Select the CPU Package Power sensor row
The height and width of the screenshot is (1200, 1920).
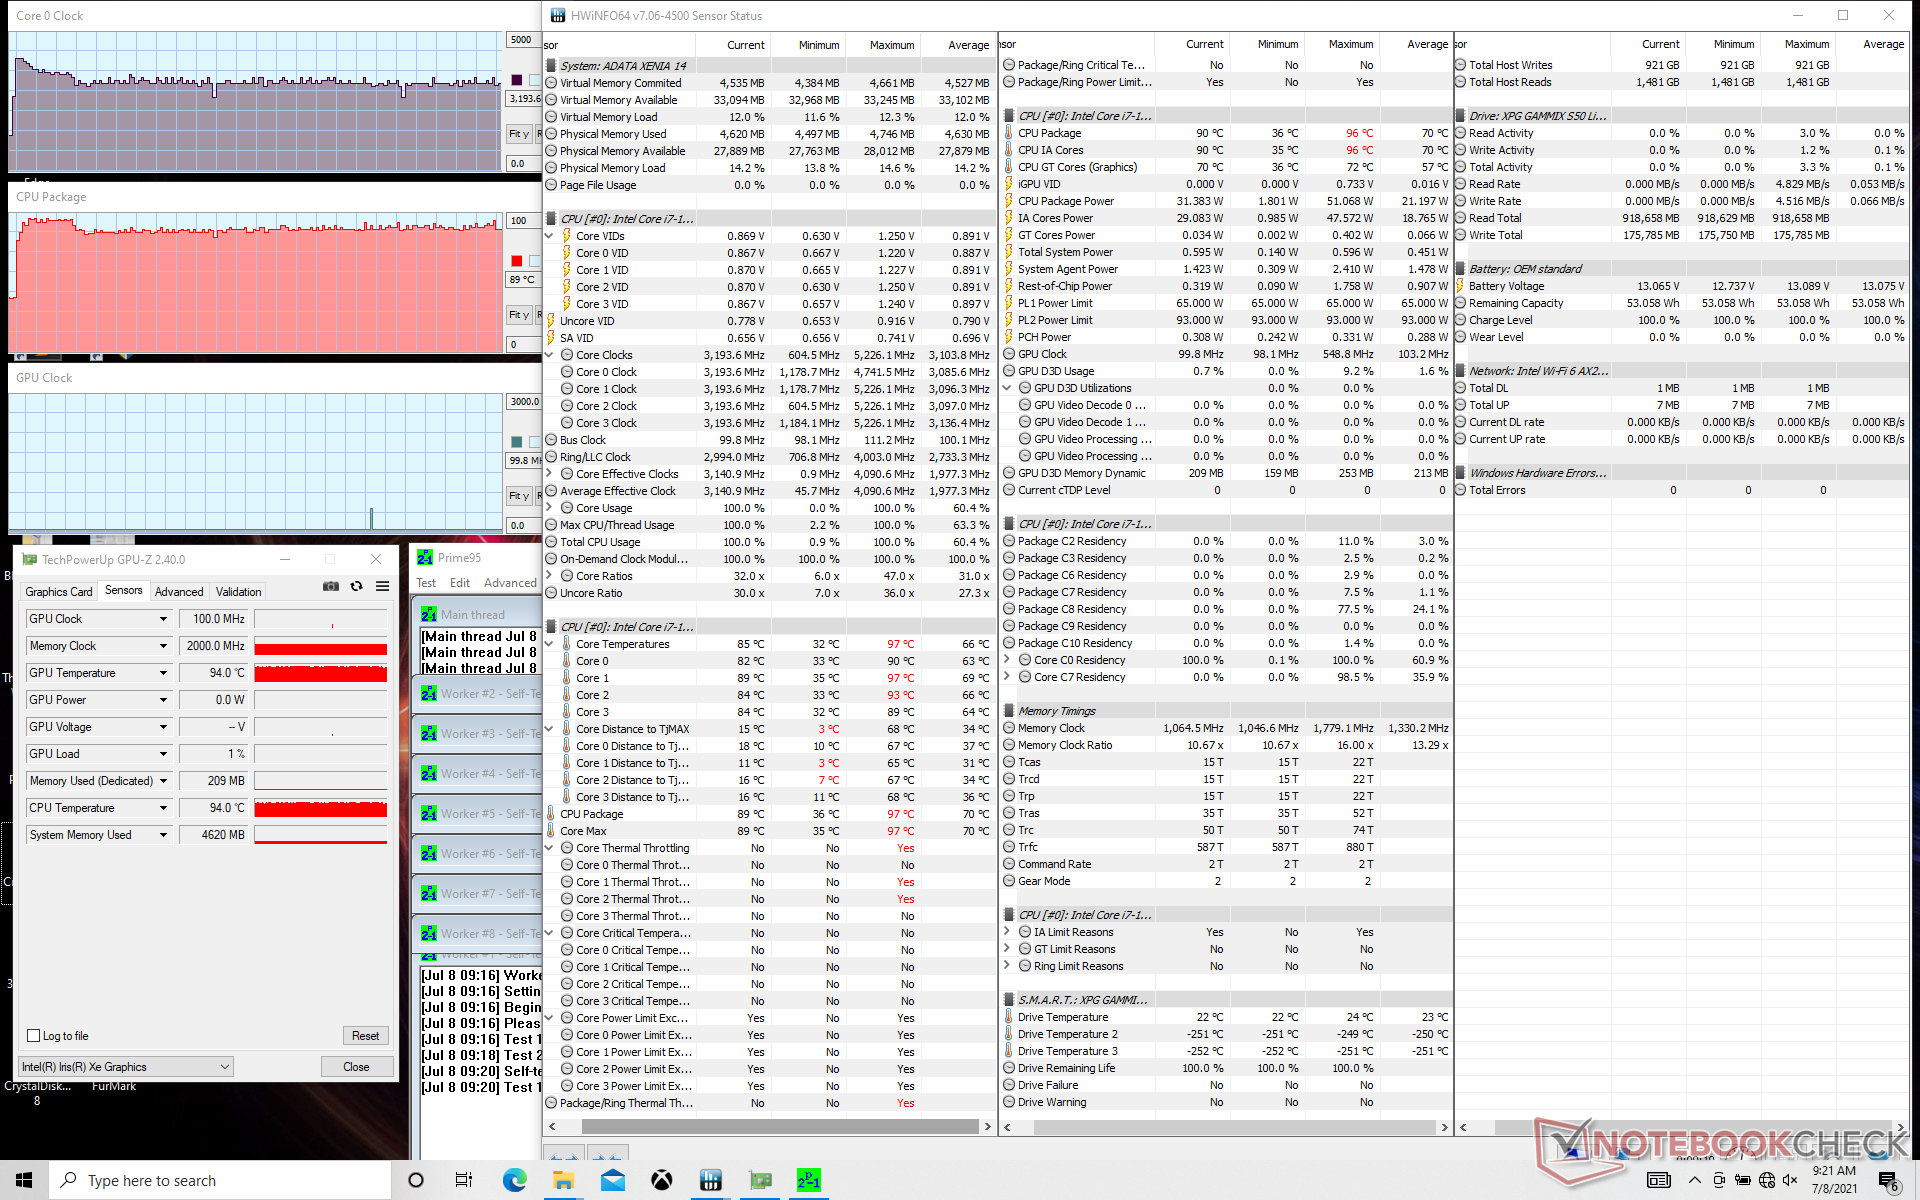pos(1227,201)
